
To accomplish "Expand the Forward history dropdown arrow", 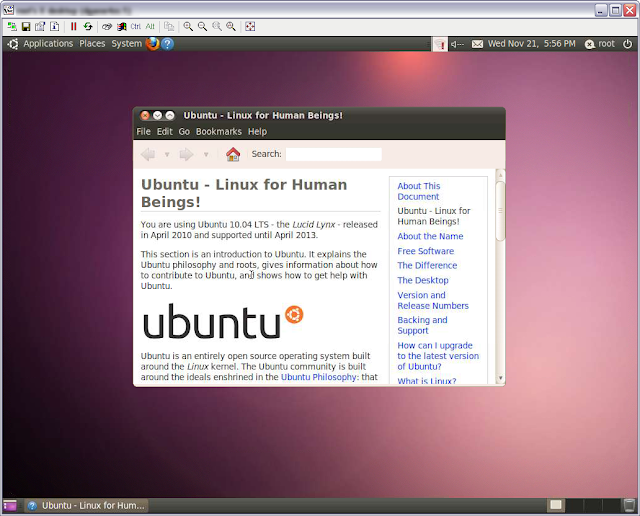I will [x=206, y=154].
